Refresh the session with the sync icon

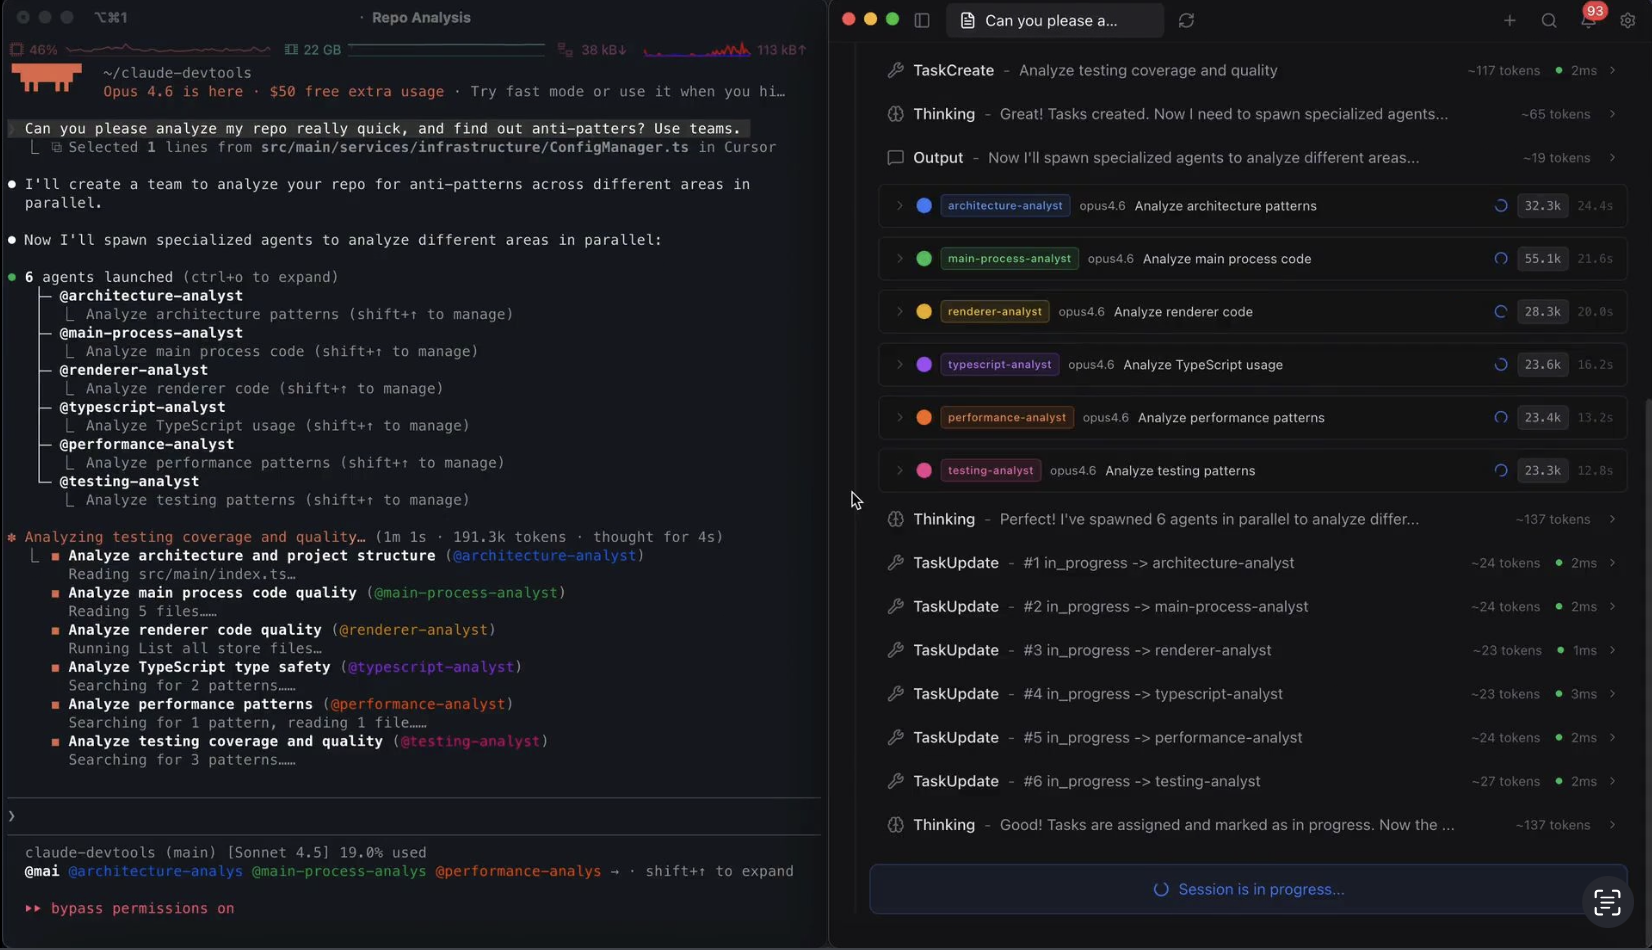click(x=1187, y=20)
